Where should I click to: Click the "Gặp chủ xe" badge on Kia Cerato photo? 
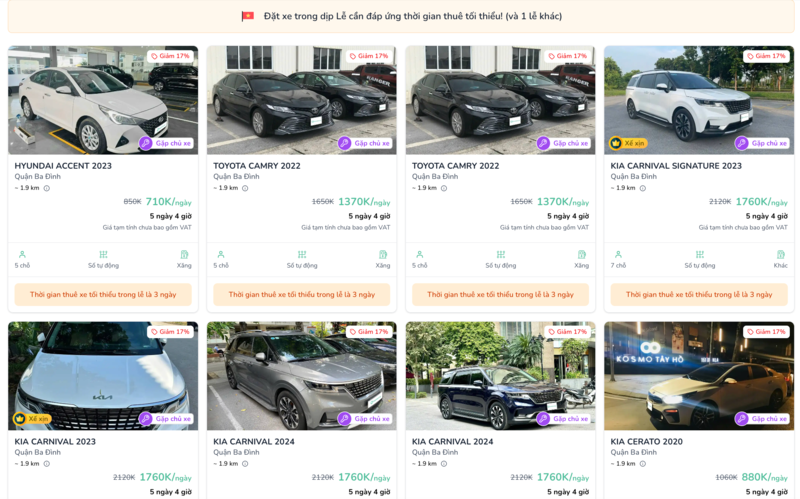pyautogui.click(x=763, y=419)
